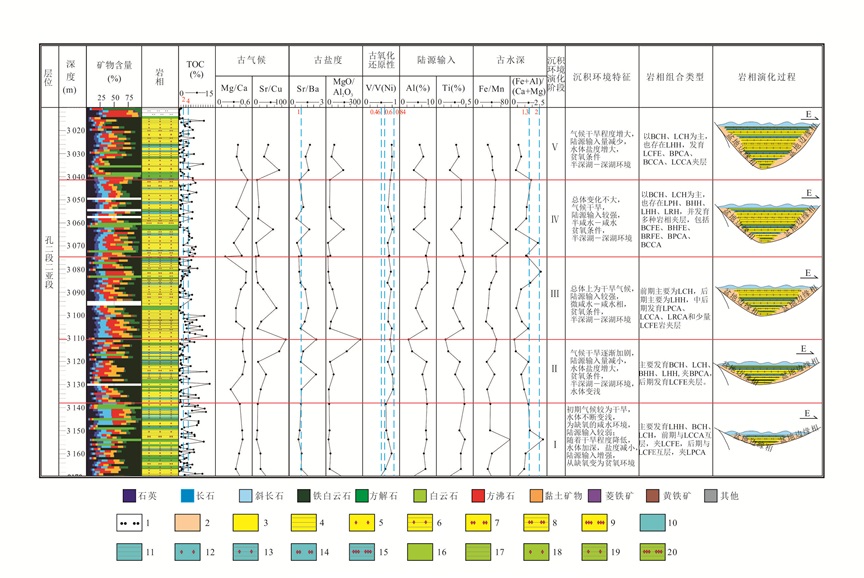Screen dimensions: 864x578
Task: Click stage label V
Action: click(555, 147)
